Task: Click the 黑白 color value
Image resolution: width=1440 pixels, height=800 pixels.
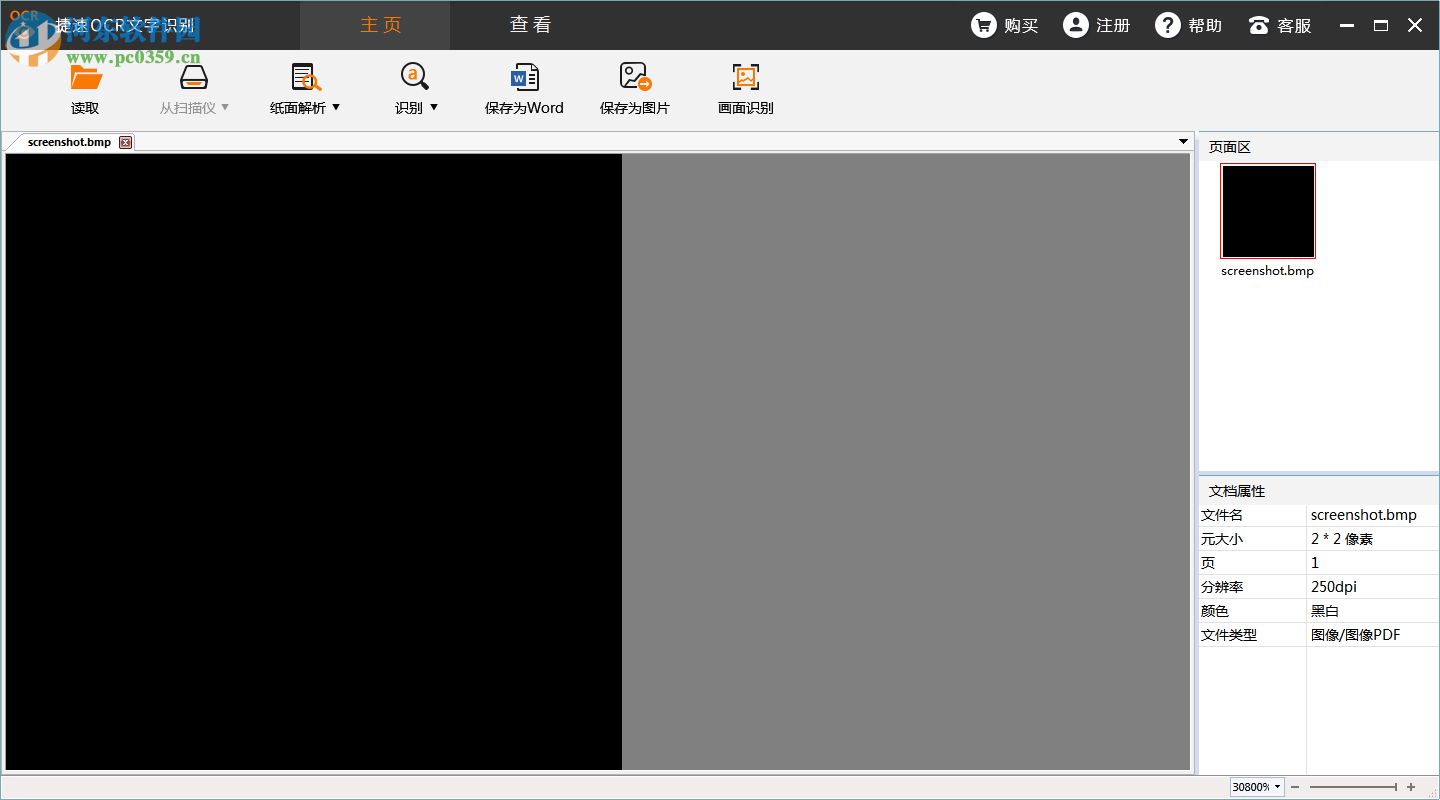Action: [x=1325, y=611]
